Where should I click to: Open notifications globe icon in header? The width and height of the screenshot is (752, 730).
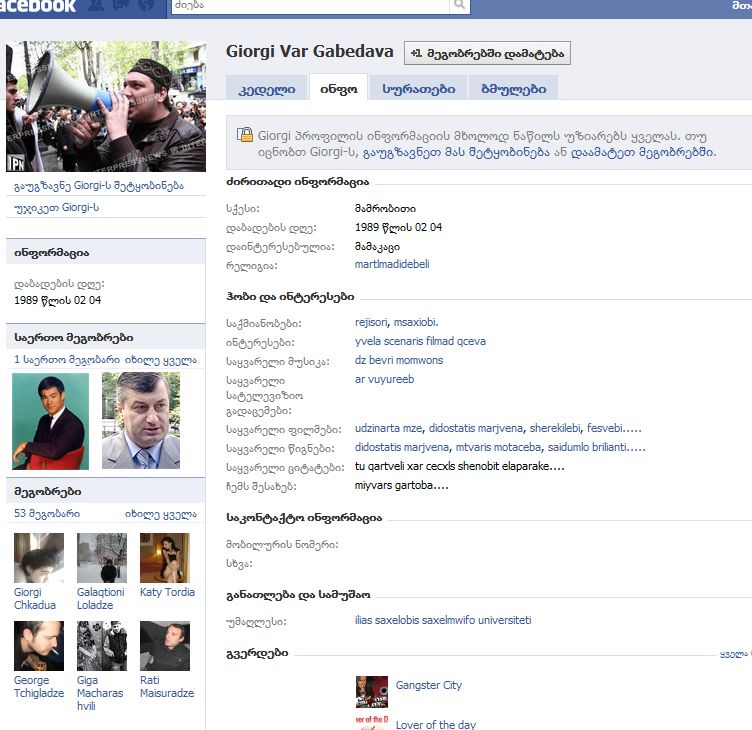pos(145,5)
